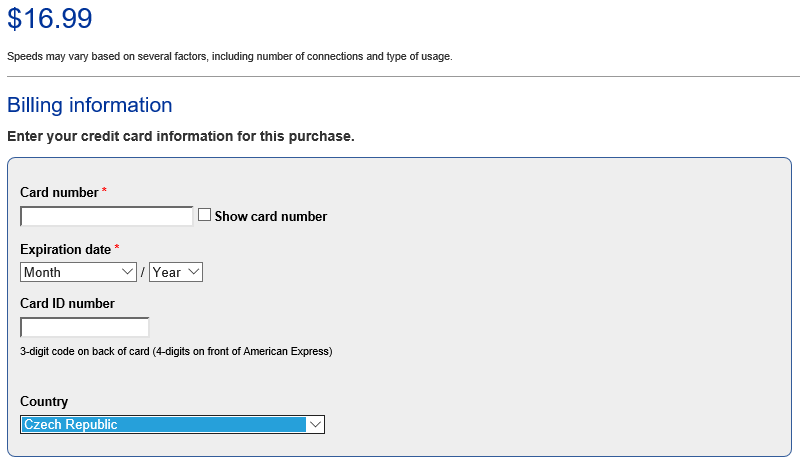This screenshot has height=467, width=800.
Task: Click the Billing information heading
Action: coord(89,105)
